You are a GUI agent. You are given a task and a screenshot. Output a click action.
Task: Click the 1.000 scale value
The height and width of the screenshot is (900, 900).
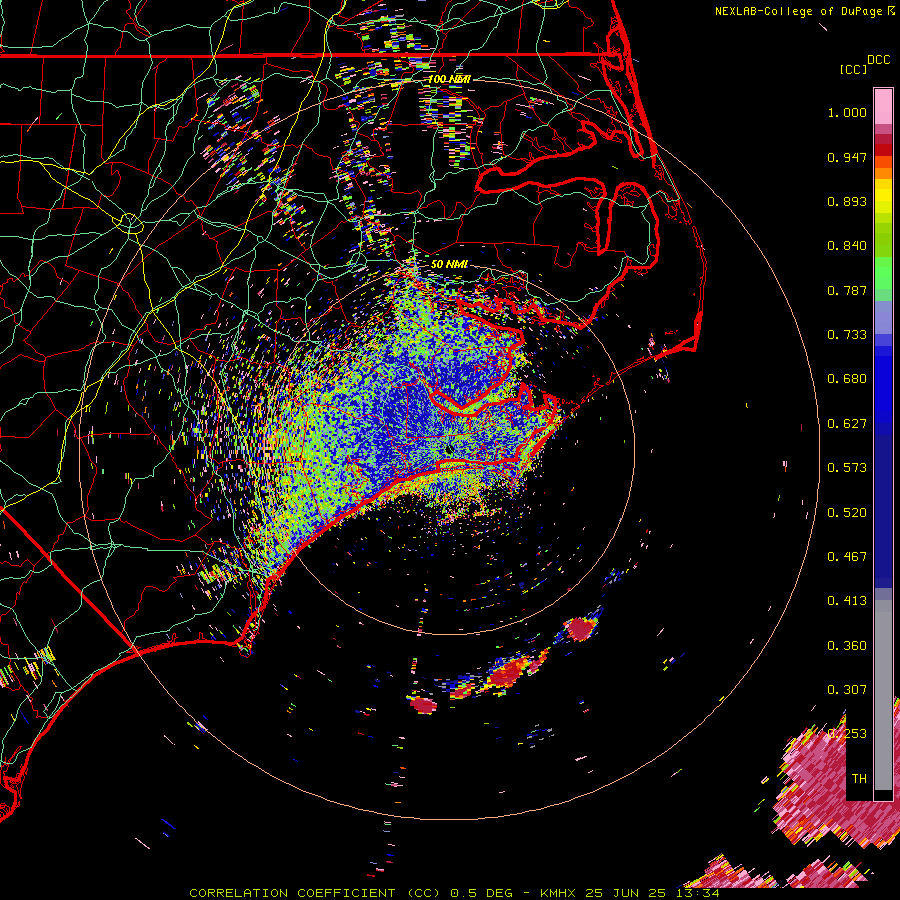tap(847, 112)
